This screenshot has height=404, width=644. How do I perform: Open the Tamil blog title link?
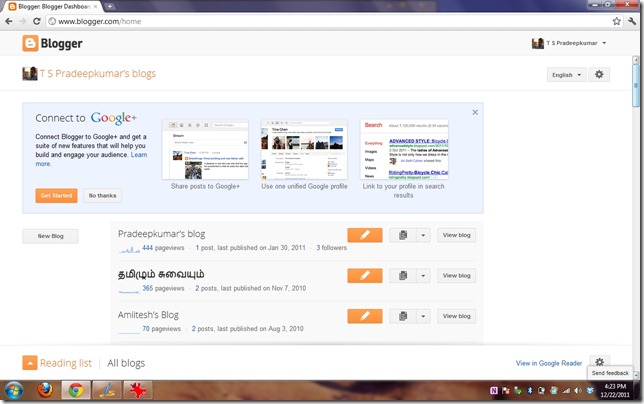(x=161, y=274)
